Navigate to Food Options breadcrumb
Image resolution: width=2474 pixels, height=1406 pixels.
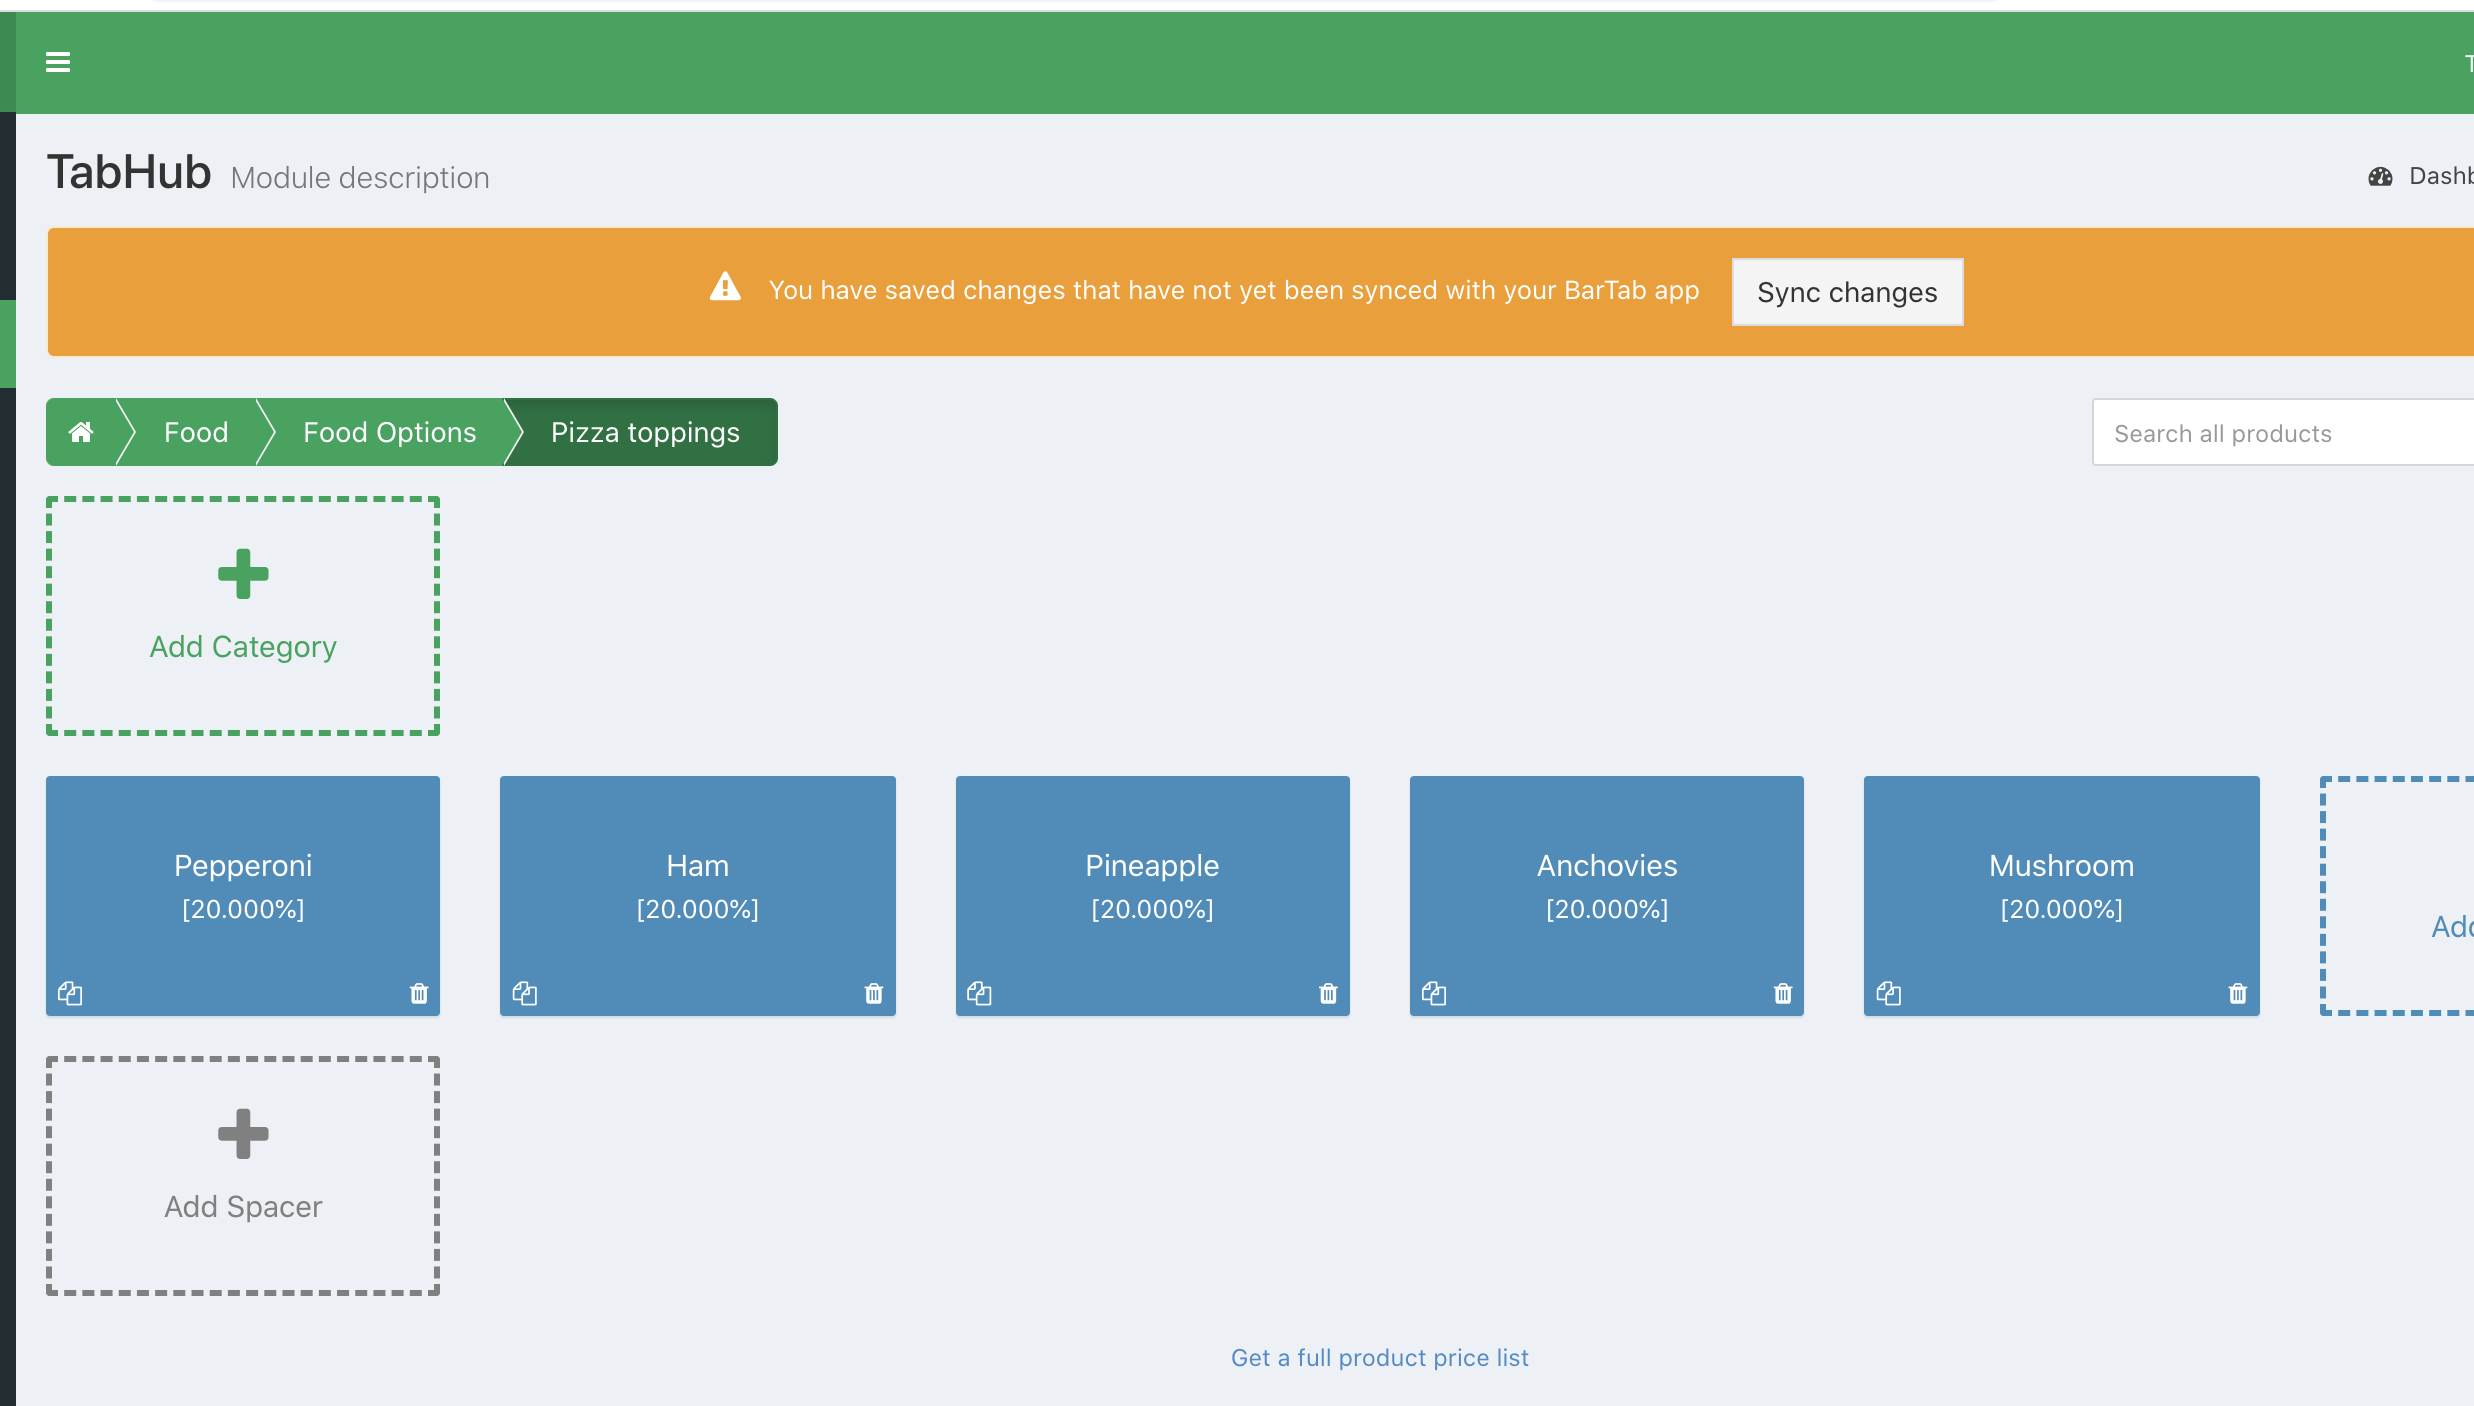tap(389, 432)
